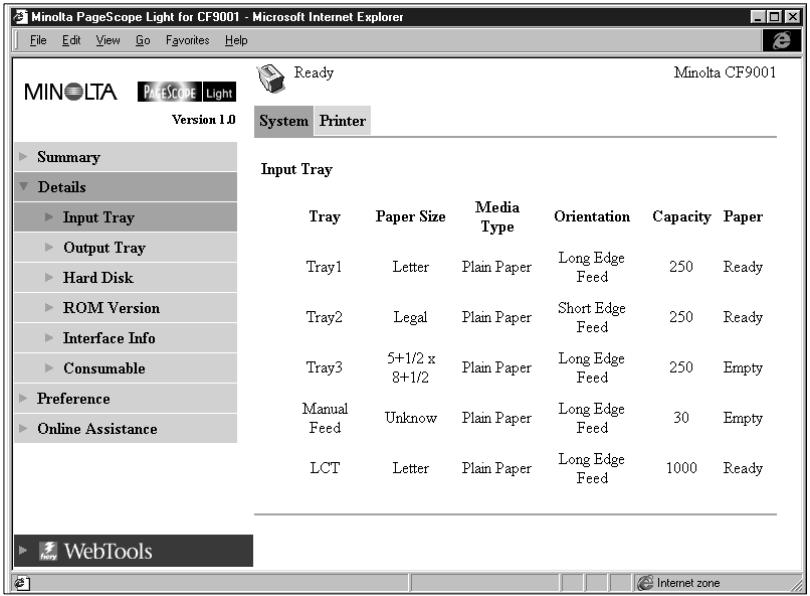Click the 1000 capacity value

click(681, 468)
